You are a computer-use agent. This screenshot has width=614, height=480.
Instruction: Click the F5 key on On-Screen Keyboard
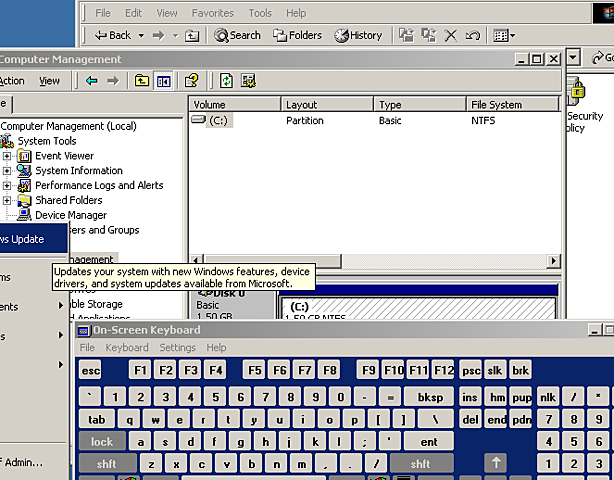pyautogui.click(x=255, y=370)
